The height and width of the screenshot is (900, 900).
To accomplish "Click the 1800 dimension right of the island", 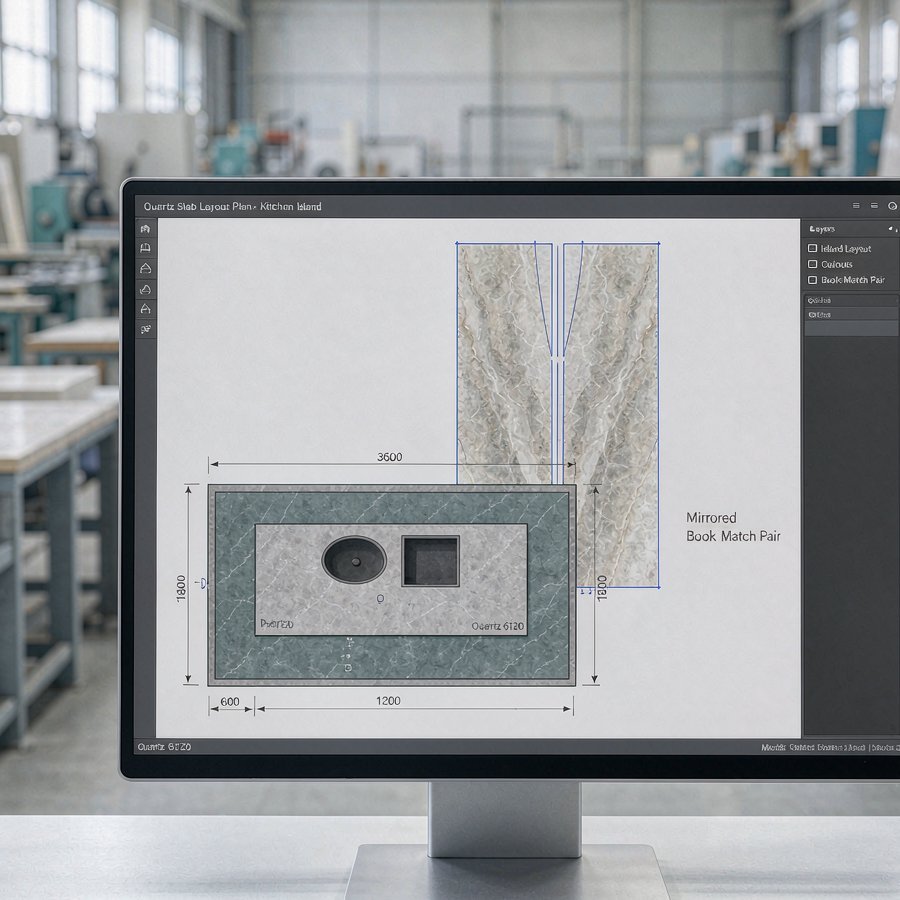I will click(x=602, y=588).
